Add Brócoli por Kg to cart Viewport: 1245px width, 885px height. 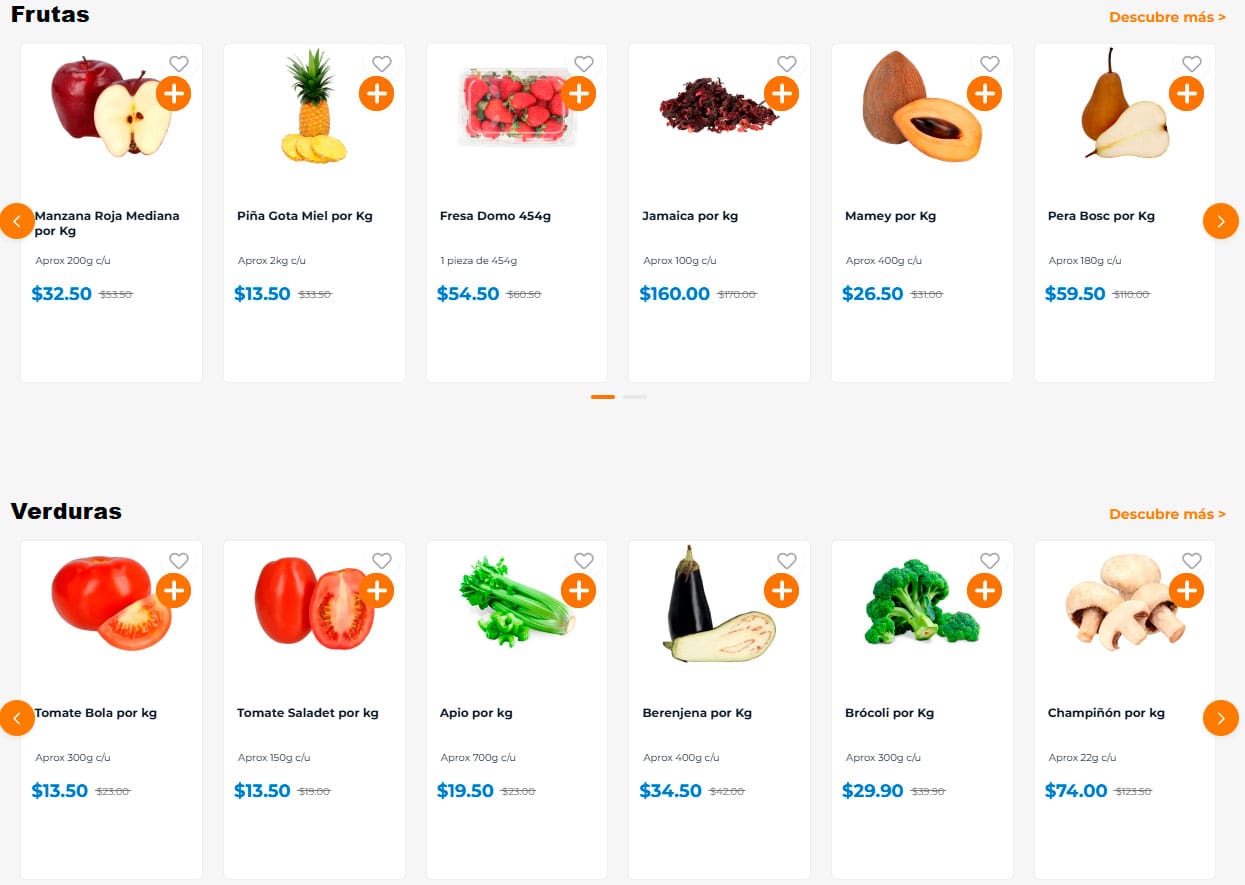click(984, 591)
